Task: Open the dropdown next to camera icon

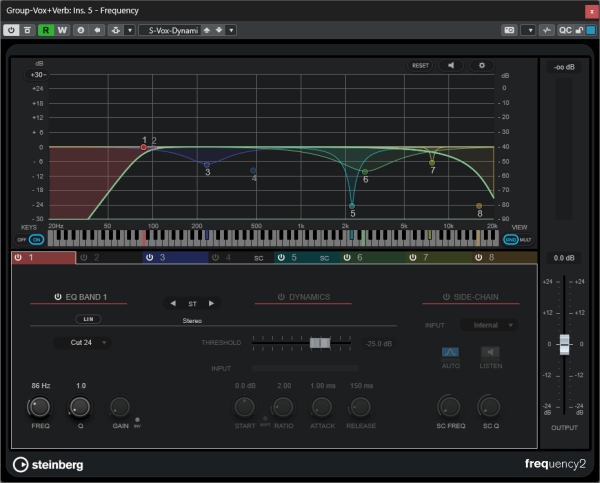Action: pyautogui.click(x=528, y=30)
